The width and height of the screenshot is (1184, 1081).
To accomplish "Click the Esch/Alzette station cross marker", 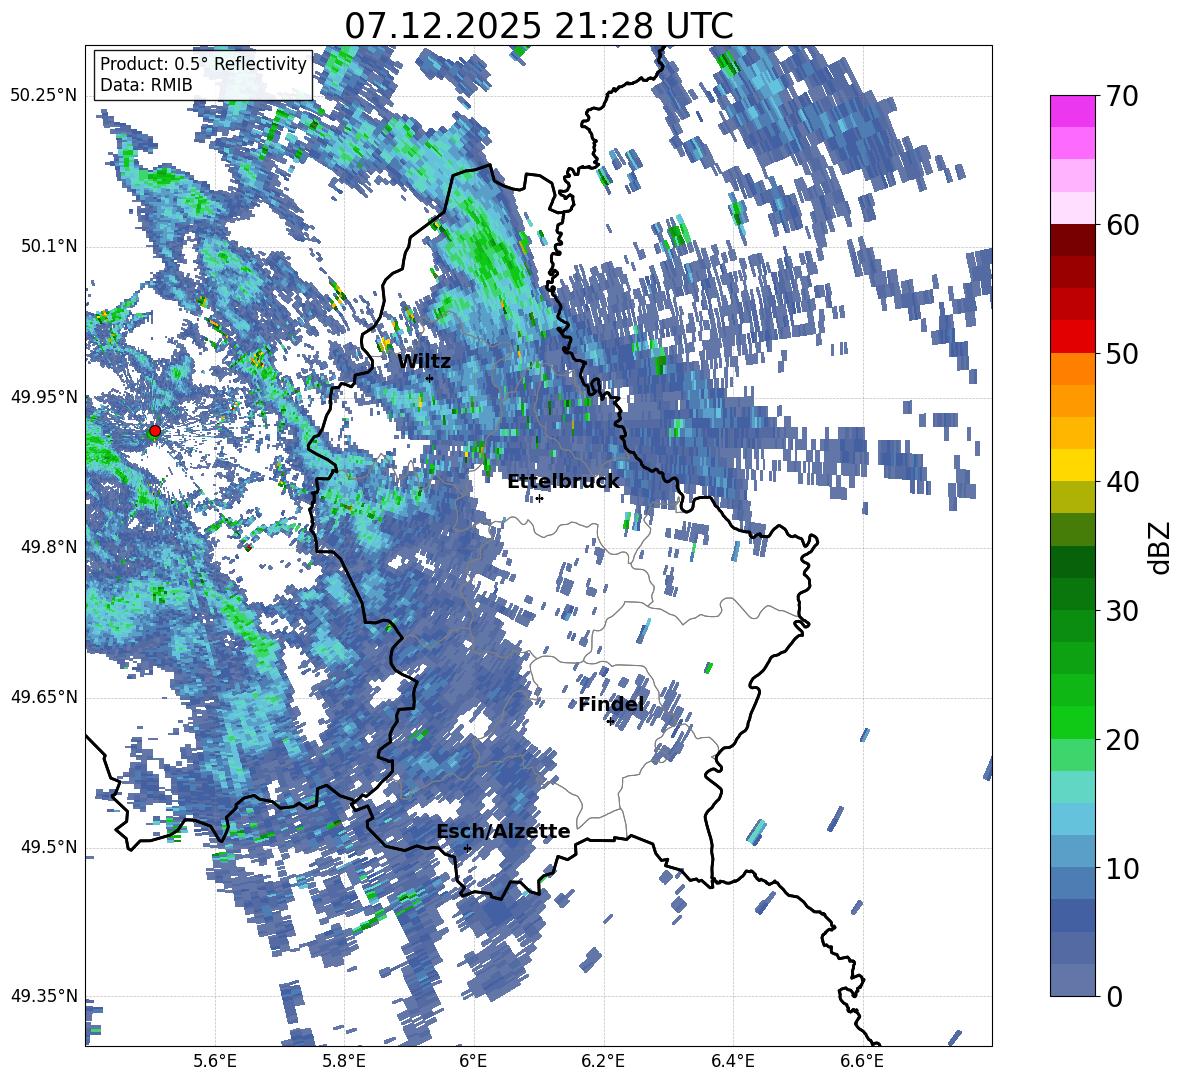I will (x=467, y=848).
